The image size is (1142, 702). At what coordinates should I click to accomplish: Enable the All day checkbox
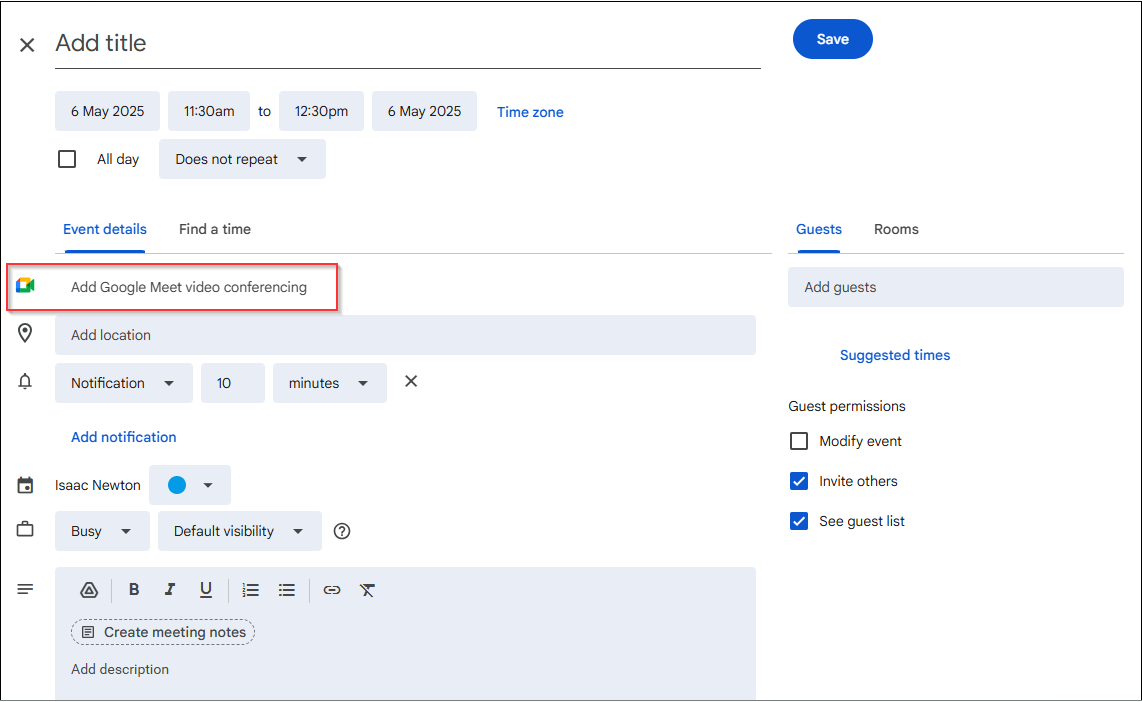pyautogui.click(x=67, y=159)
